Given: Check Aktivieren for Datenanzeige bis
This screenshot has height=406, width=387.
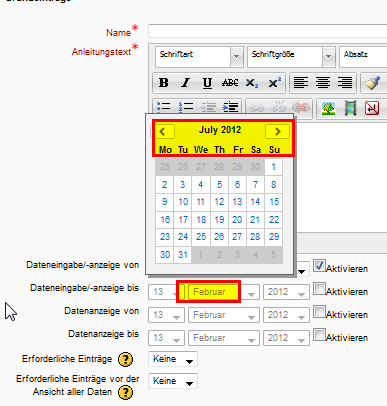Looking at the screenshot, I should click(x=319, y=335).
